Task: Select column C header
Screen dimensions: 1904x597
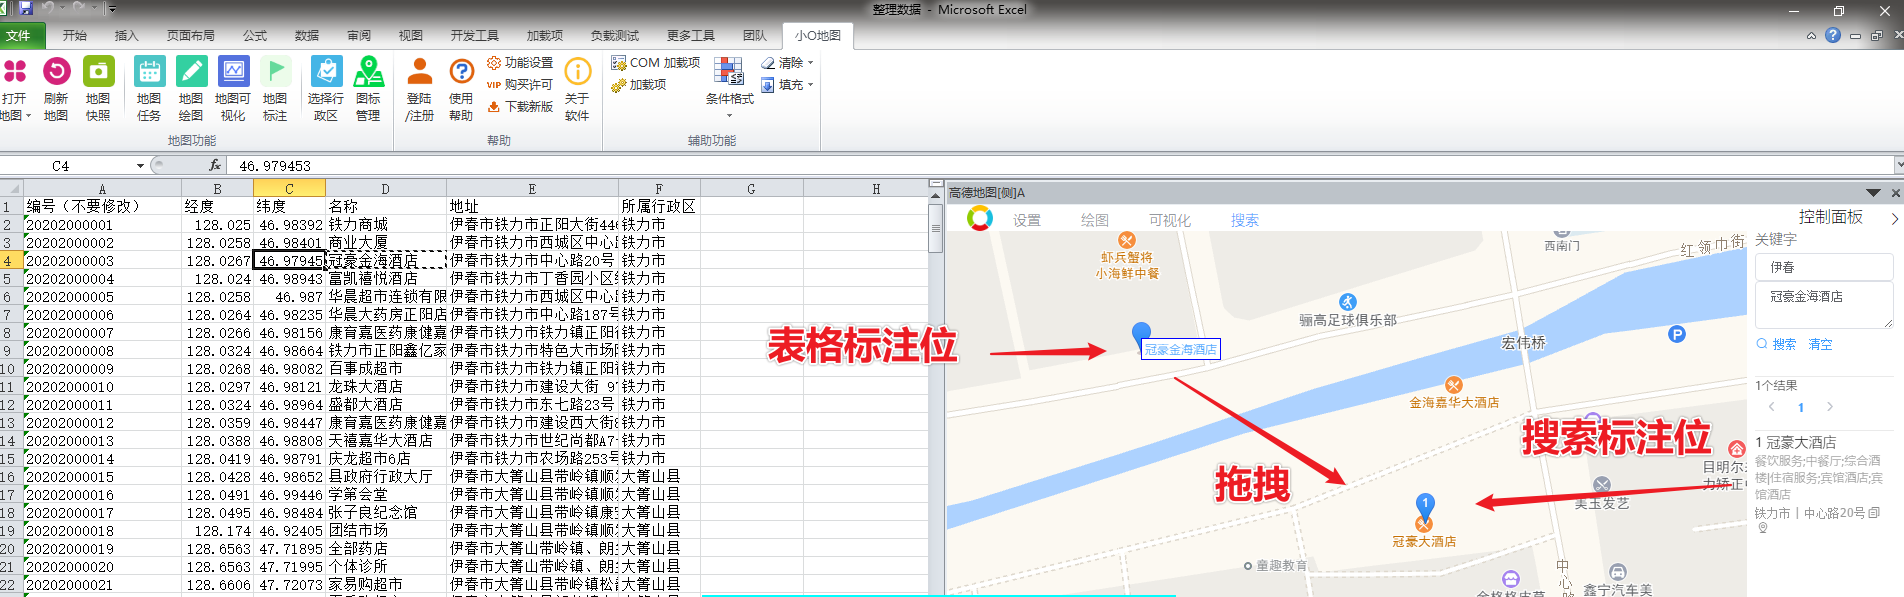Action: pos(289,188)
